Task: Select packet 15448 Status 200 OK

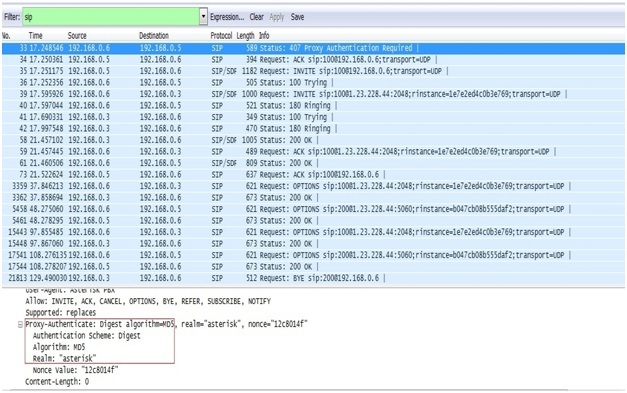Action: (x=313, y=243)
